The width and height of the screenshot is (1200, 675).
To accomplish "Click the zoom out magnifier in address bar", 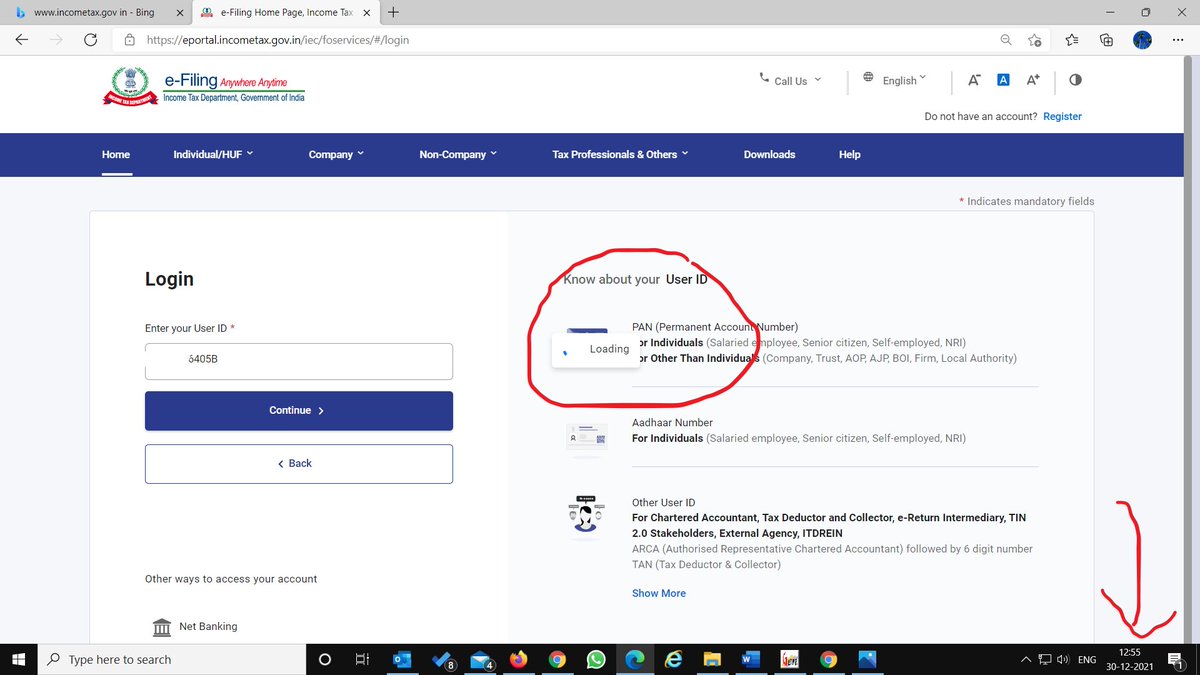I will (x=1005, y=40).
